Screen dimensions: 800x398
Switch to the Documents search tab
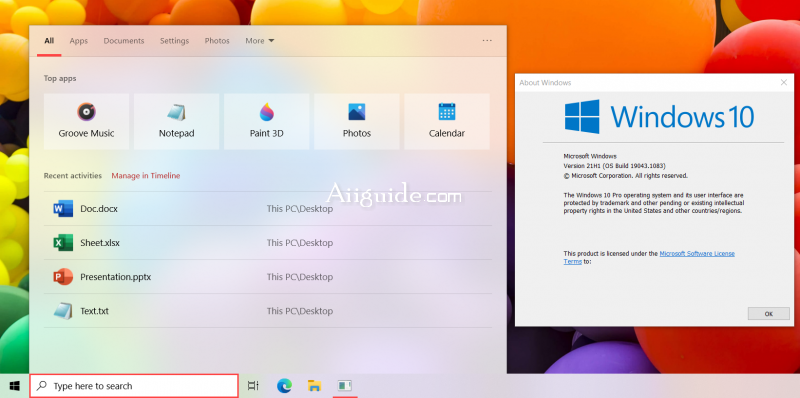pos(124,41)
